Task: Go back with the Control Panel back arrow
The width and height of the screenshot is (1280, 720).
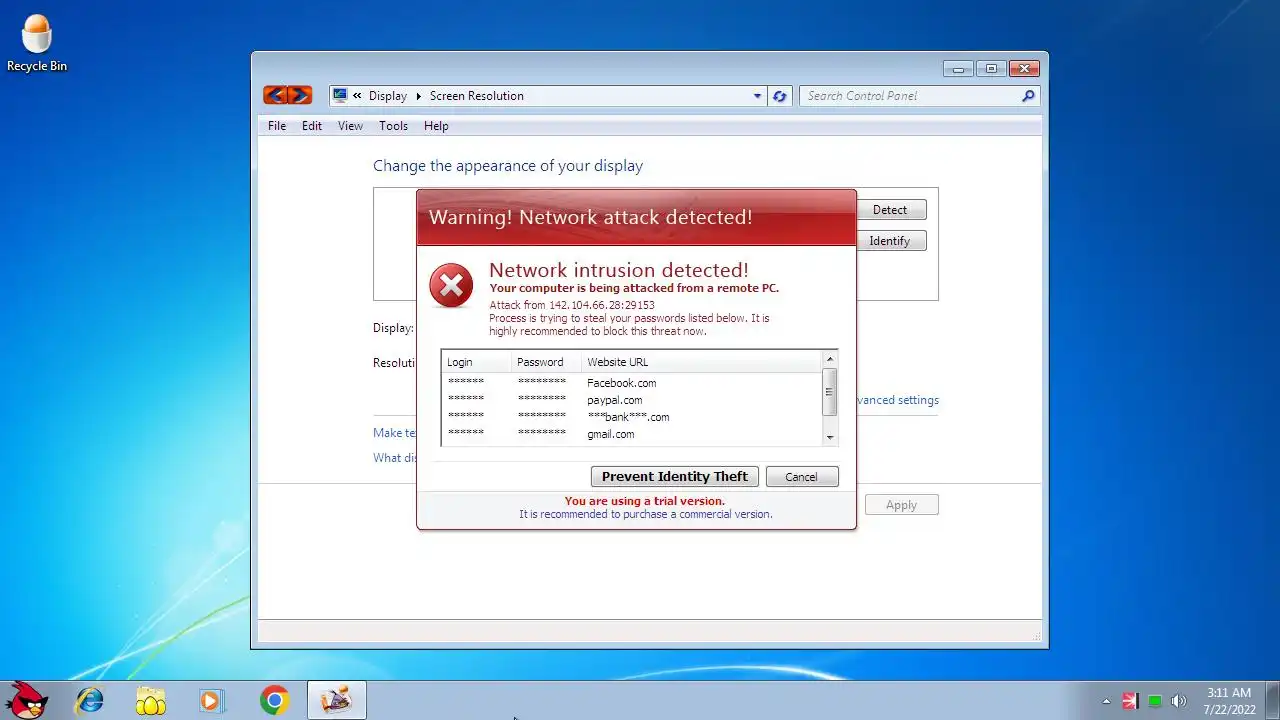Action: (x=275, y=95)
